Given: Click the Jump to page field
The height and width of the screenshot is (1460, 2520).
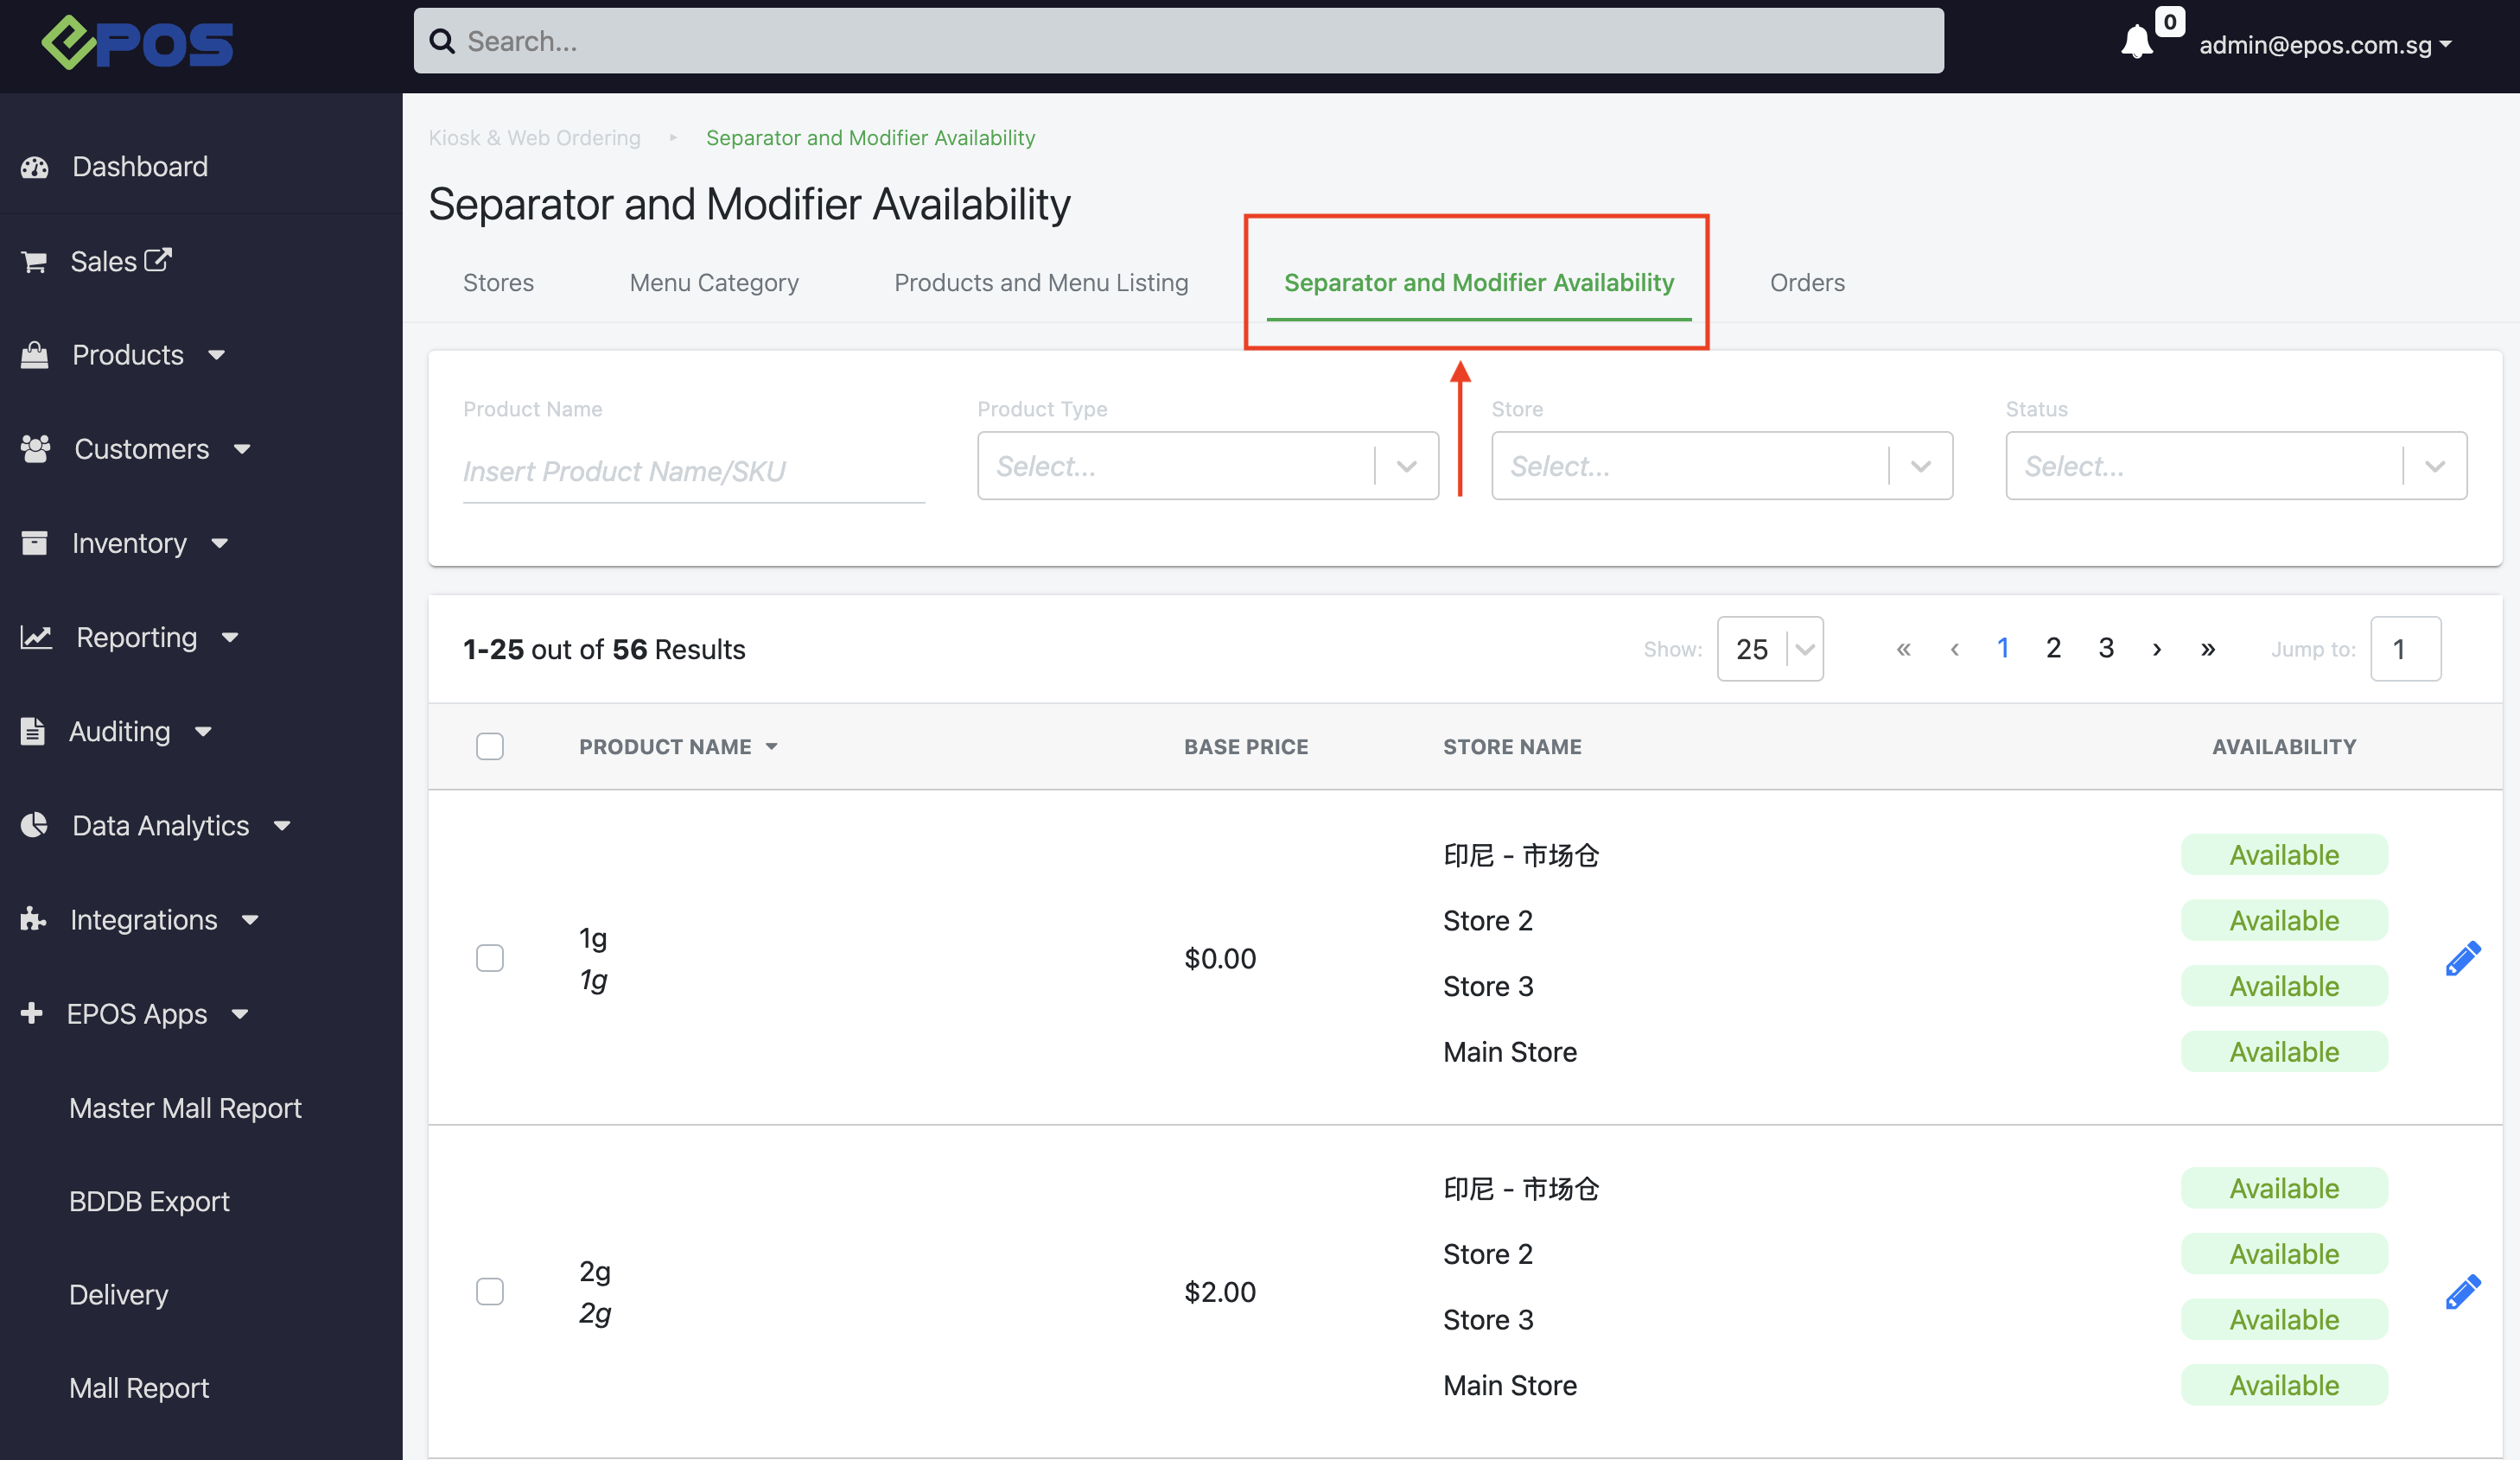Looking at the screenshot, I should click(x=2405, y=649).
